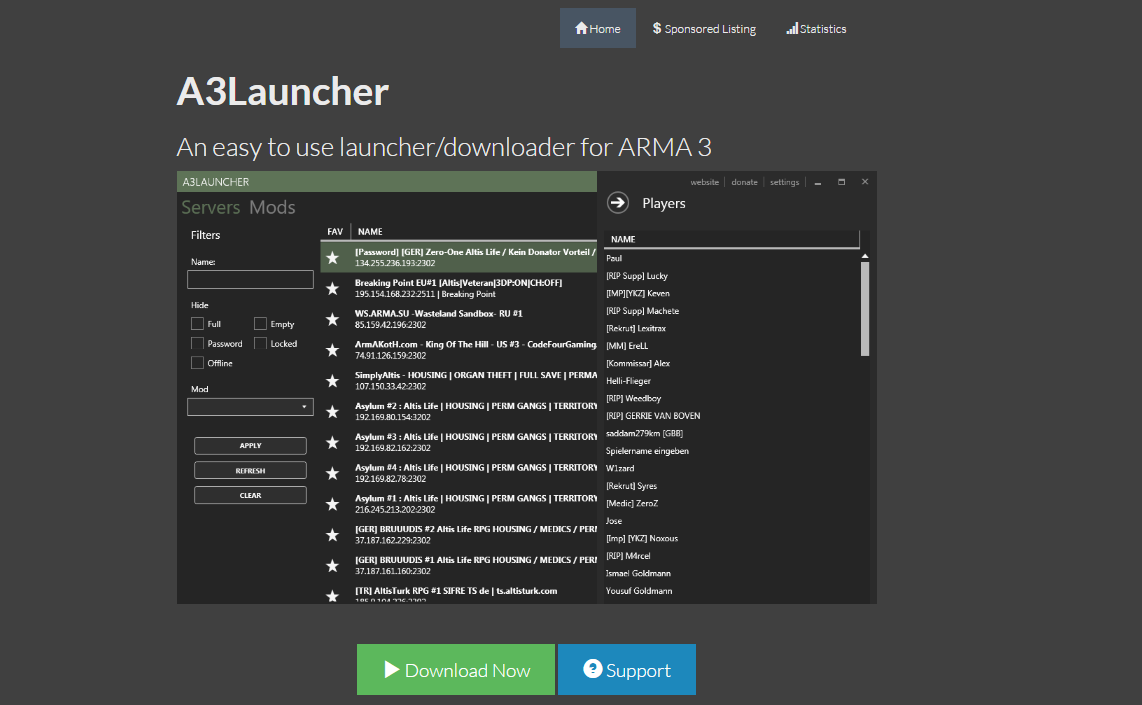Screen dimensions: 1142x705
Task: Close the A3Launcher window
Action: pyautogui.click(x=865, y=182)
